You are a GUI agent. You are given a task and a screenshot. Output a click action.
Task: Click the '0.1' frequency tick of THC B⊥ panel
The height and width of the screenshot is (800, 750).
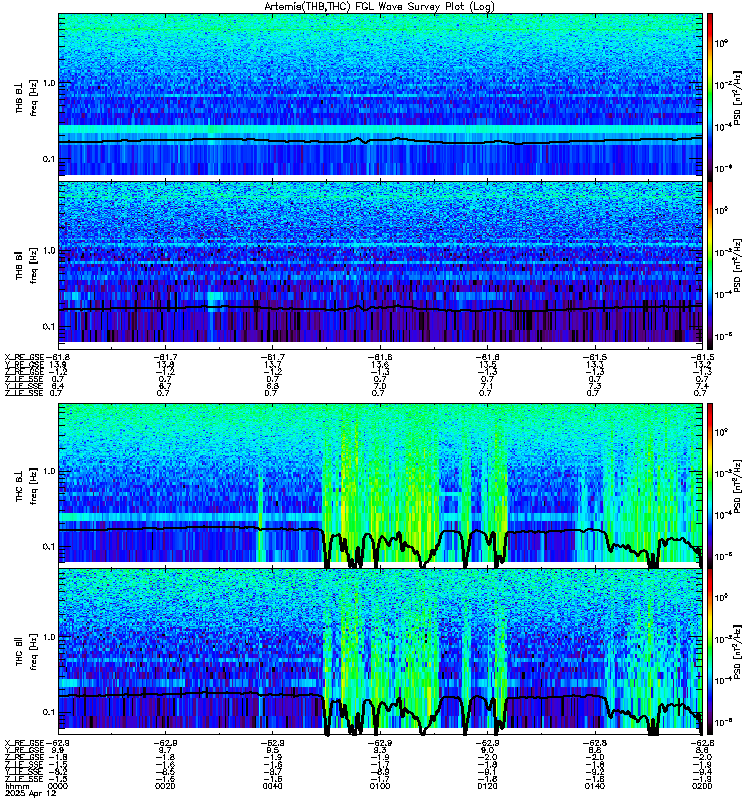(49, 547)
